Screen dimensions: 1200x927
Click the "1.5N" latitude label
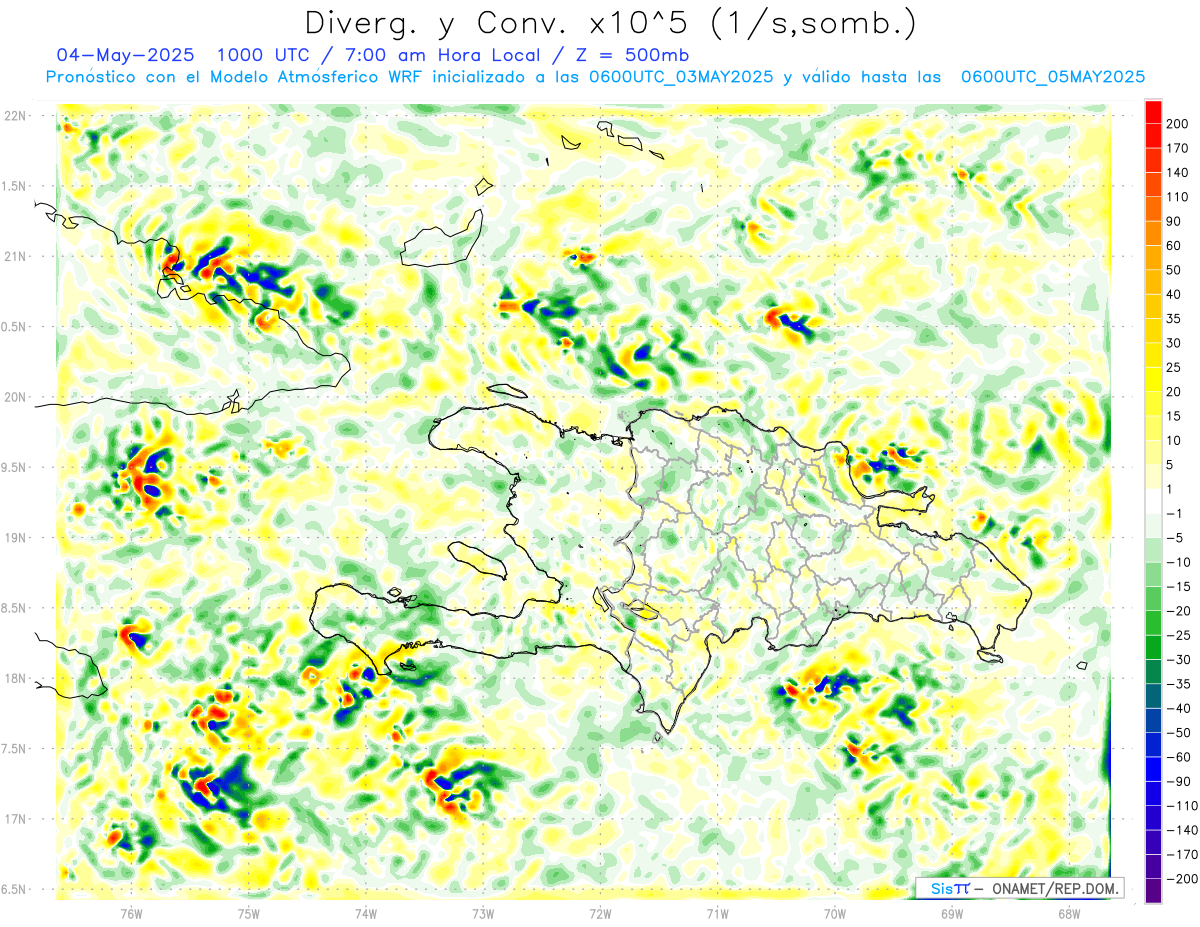coord(15,186)
